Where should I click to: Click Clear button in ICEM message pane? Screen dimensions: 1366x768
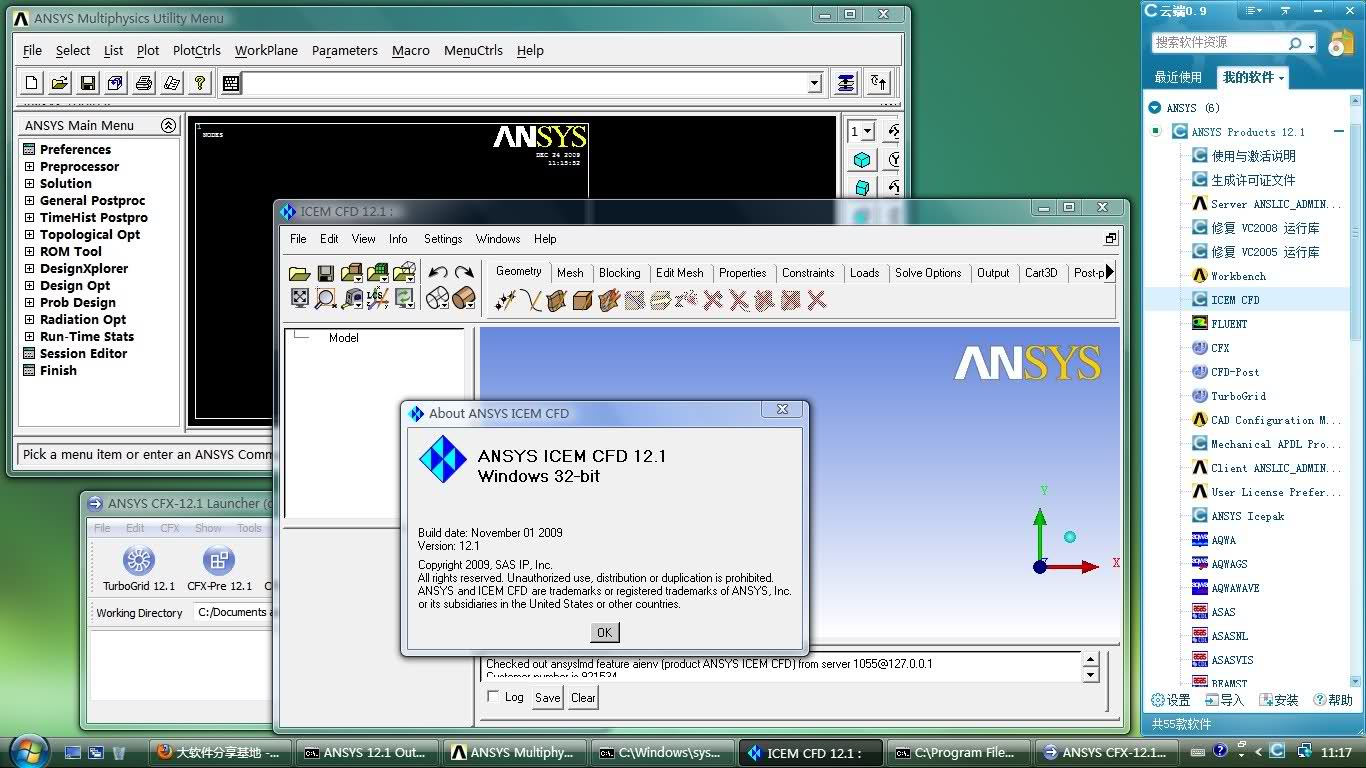click(x=583, y=698)
